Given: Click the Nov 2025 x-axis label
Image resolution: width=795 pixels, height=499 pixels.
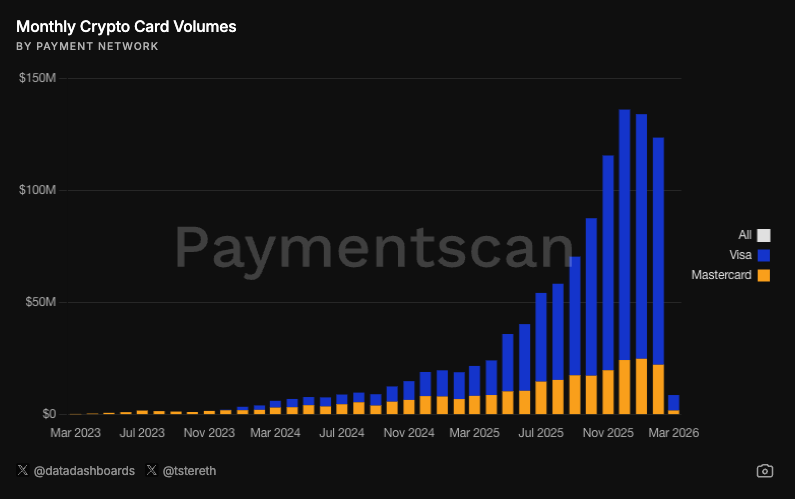Looking at the screenshot, I should click(608, 433).
